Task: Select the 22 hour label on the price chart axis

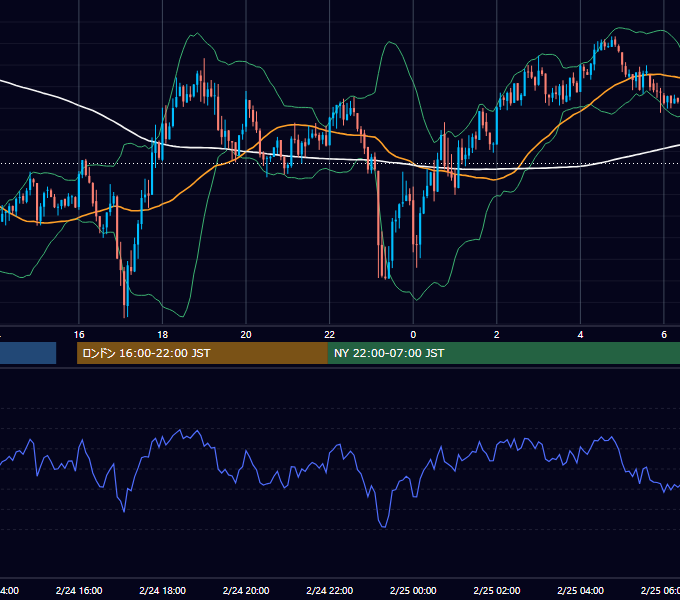Action: [x=330, y=335]
